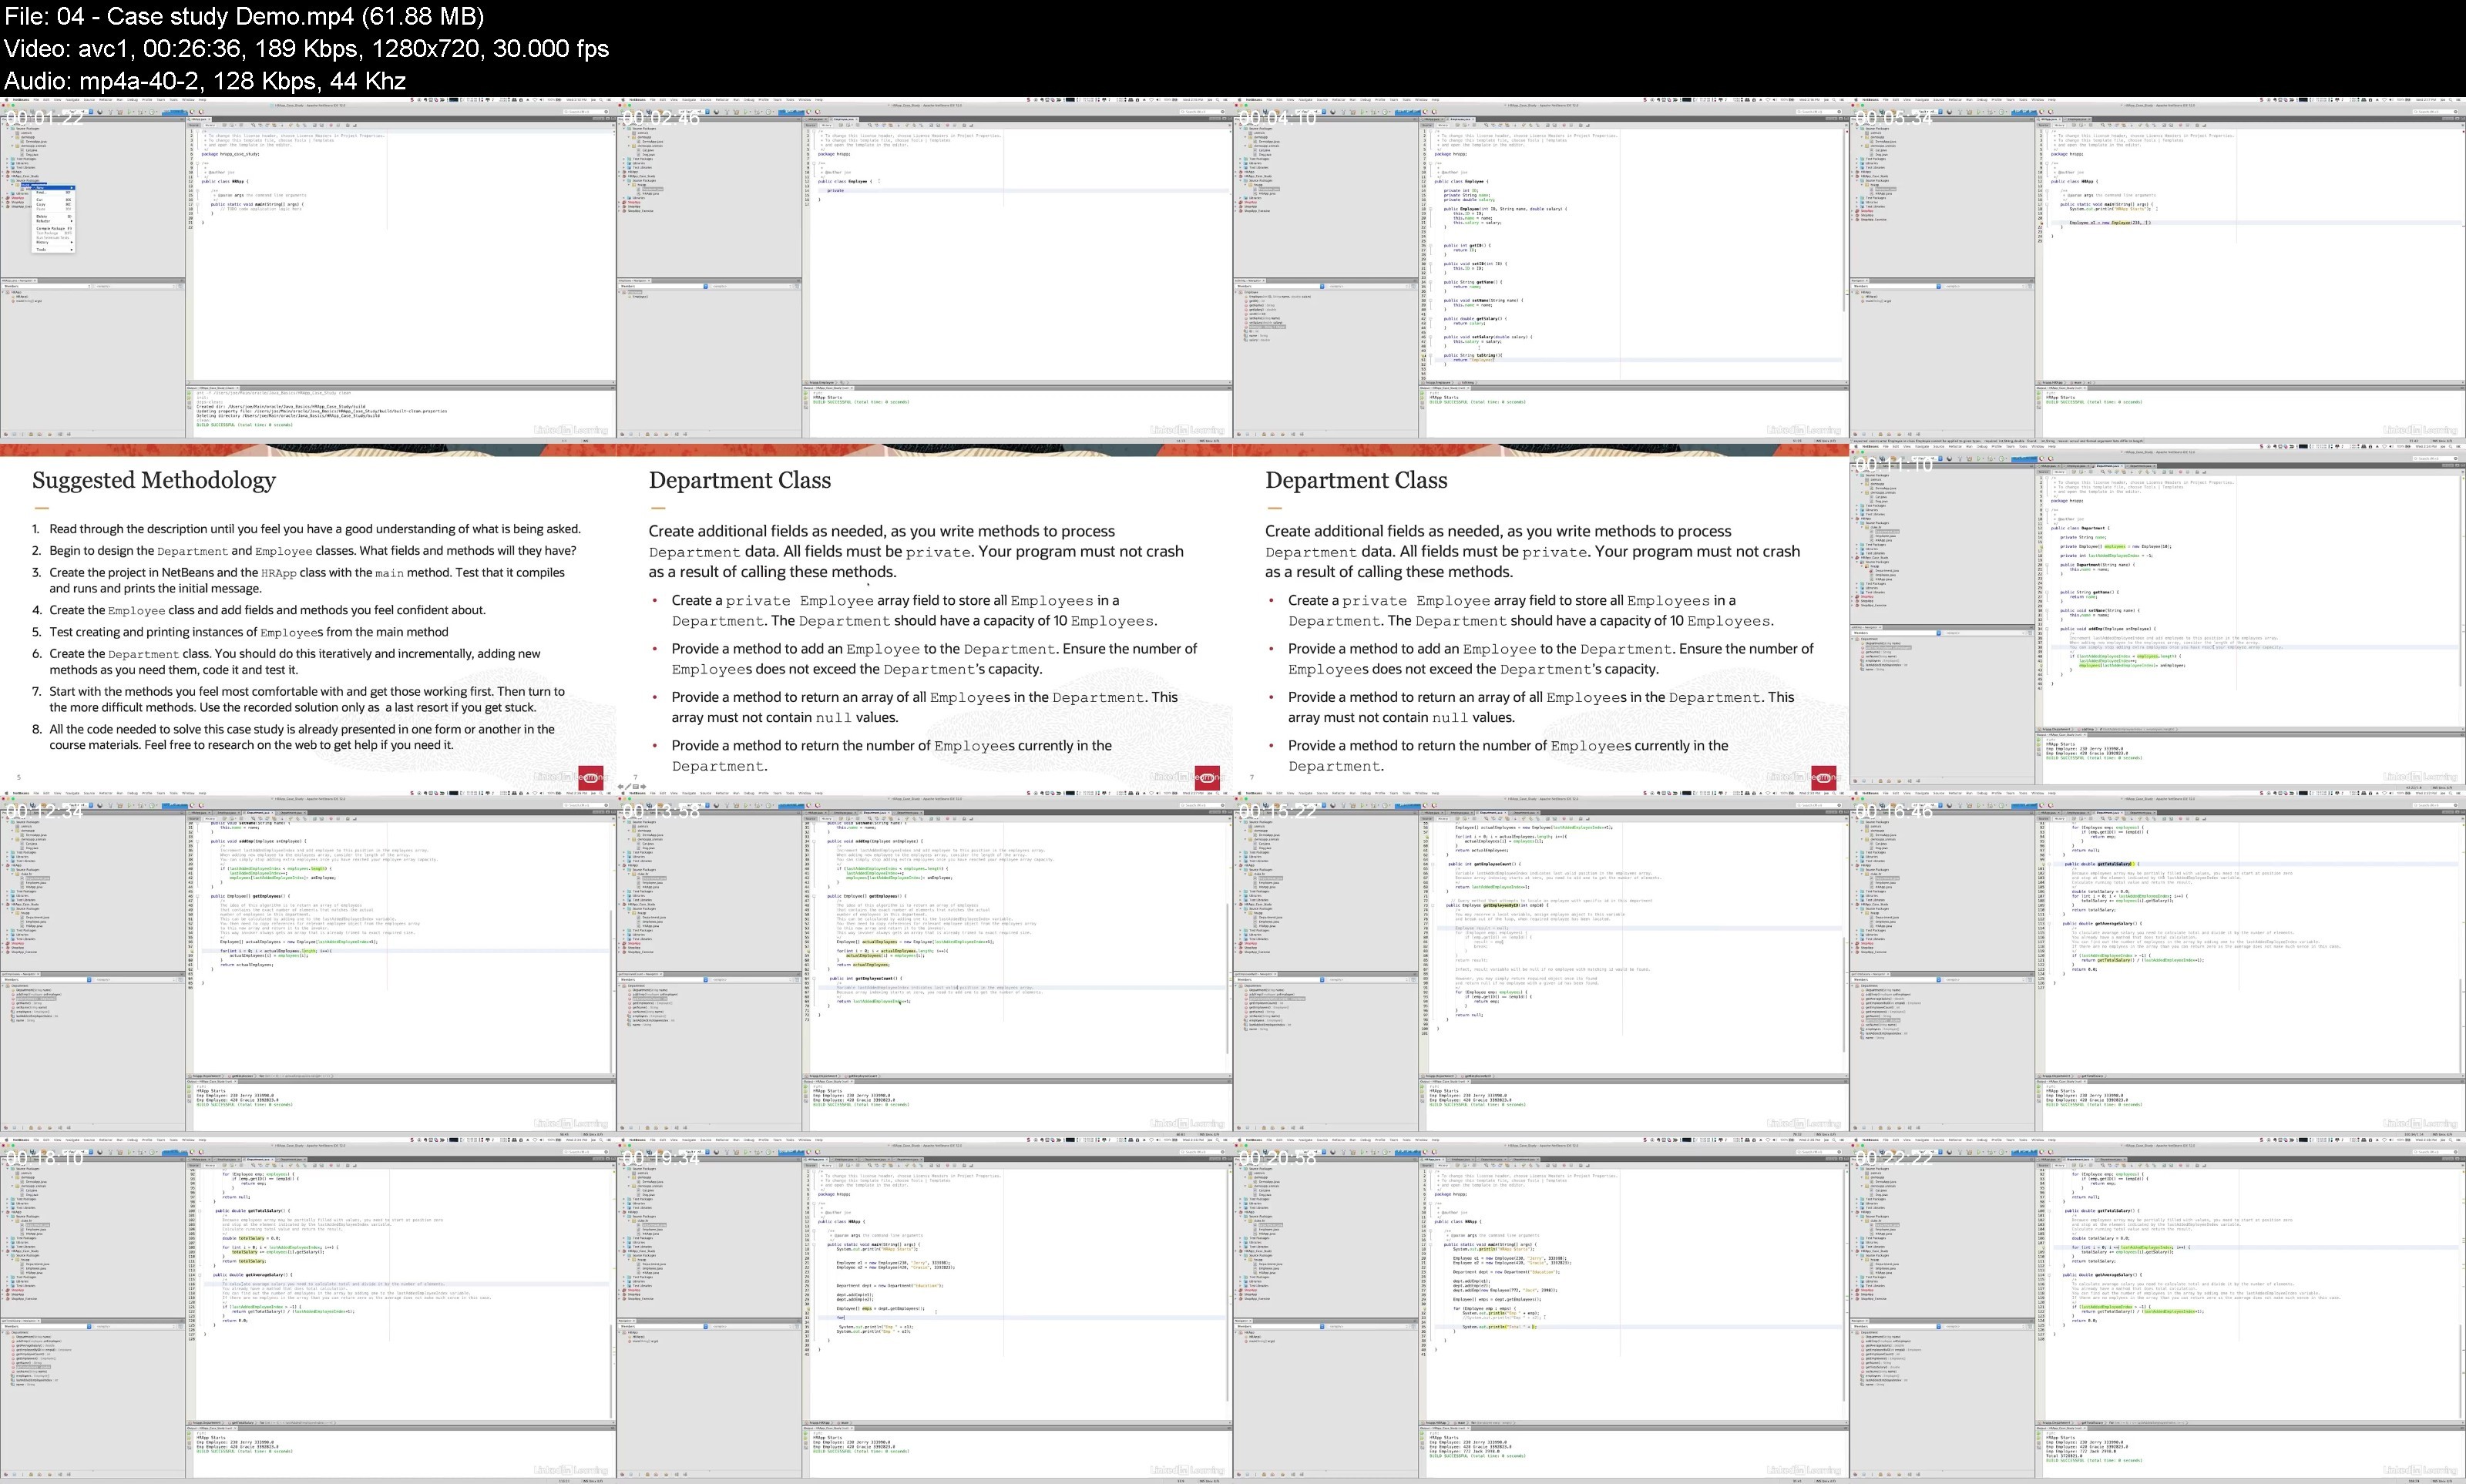The width and height of the screenshot is (2466, 1484).
Task: Open the thumbnail stamped 00:18:10
Action: coord(308,1311)
